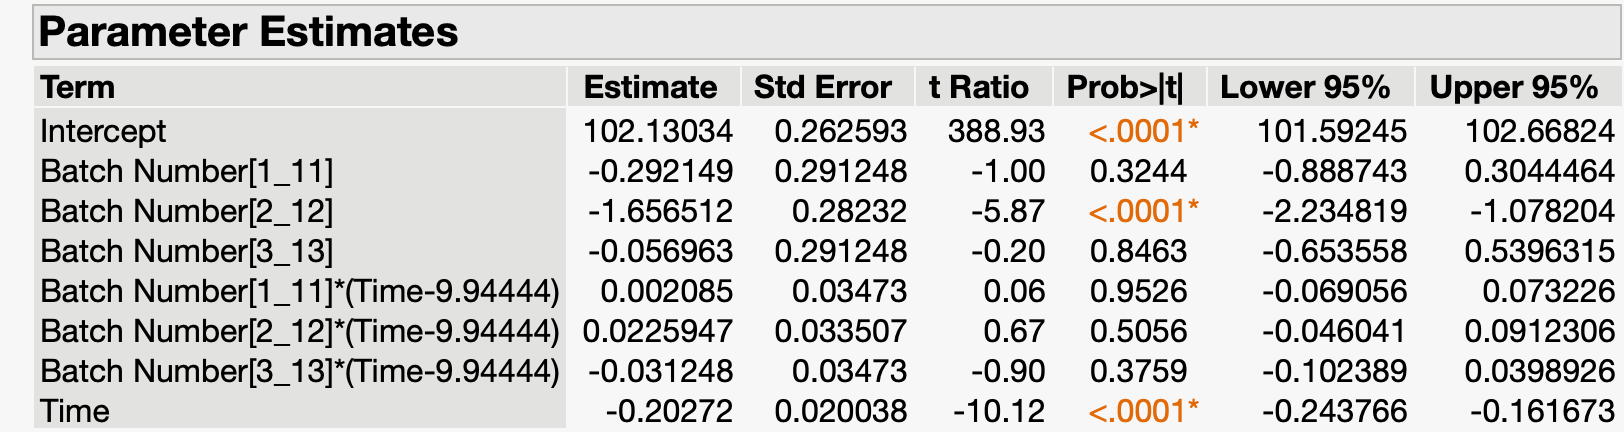
Task: Click the Upper 95% column header
Action: (1513, 88)
